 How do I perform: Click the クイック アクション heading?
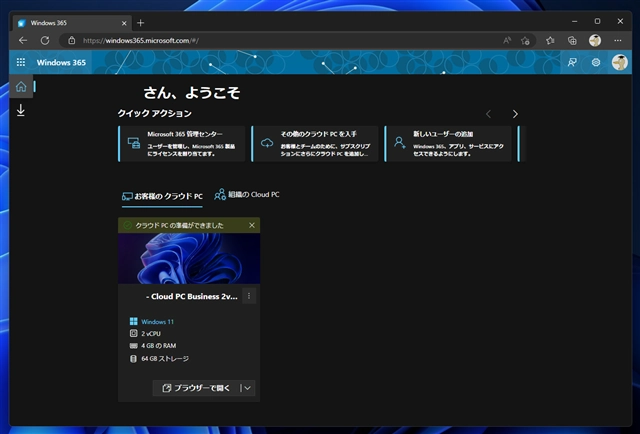click(155, 114)
